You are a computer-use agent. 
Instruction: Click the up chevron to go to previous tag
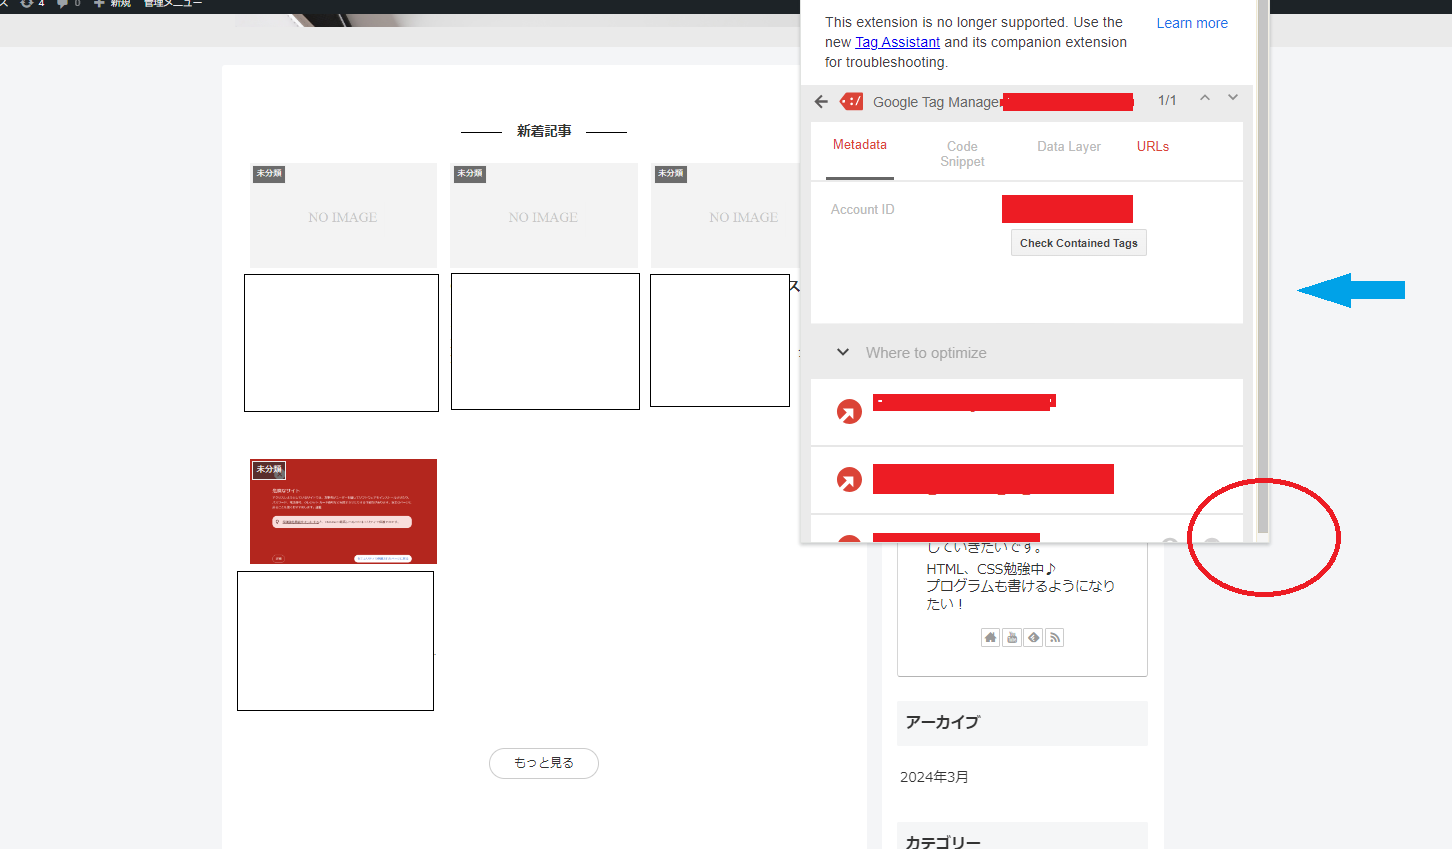(1204, 97)
